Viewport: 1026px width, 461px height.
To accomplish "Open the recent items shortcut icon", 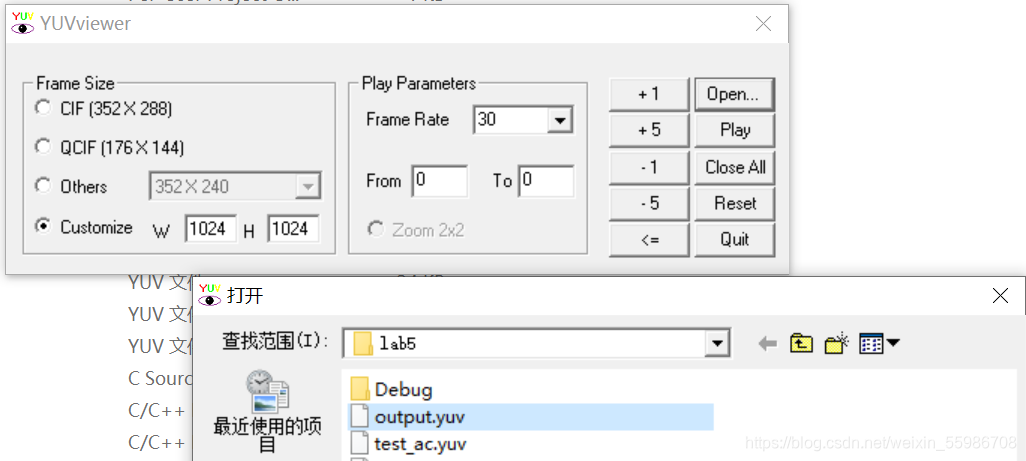I will pos(267,392).
